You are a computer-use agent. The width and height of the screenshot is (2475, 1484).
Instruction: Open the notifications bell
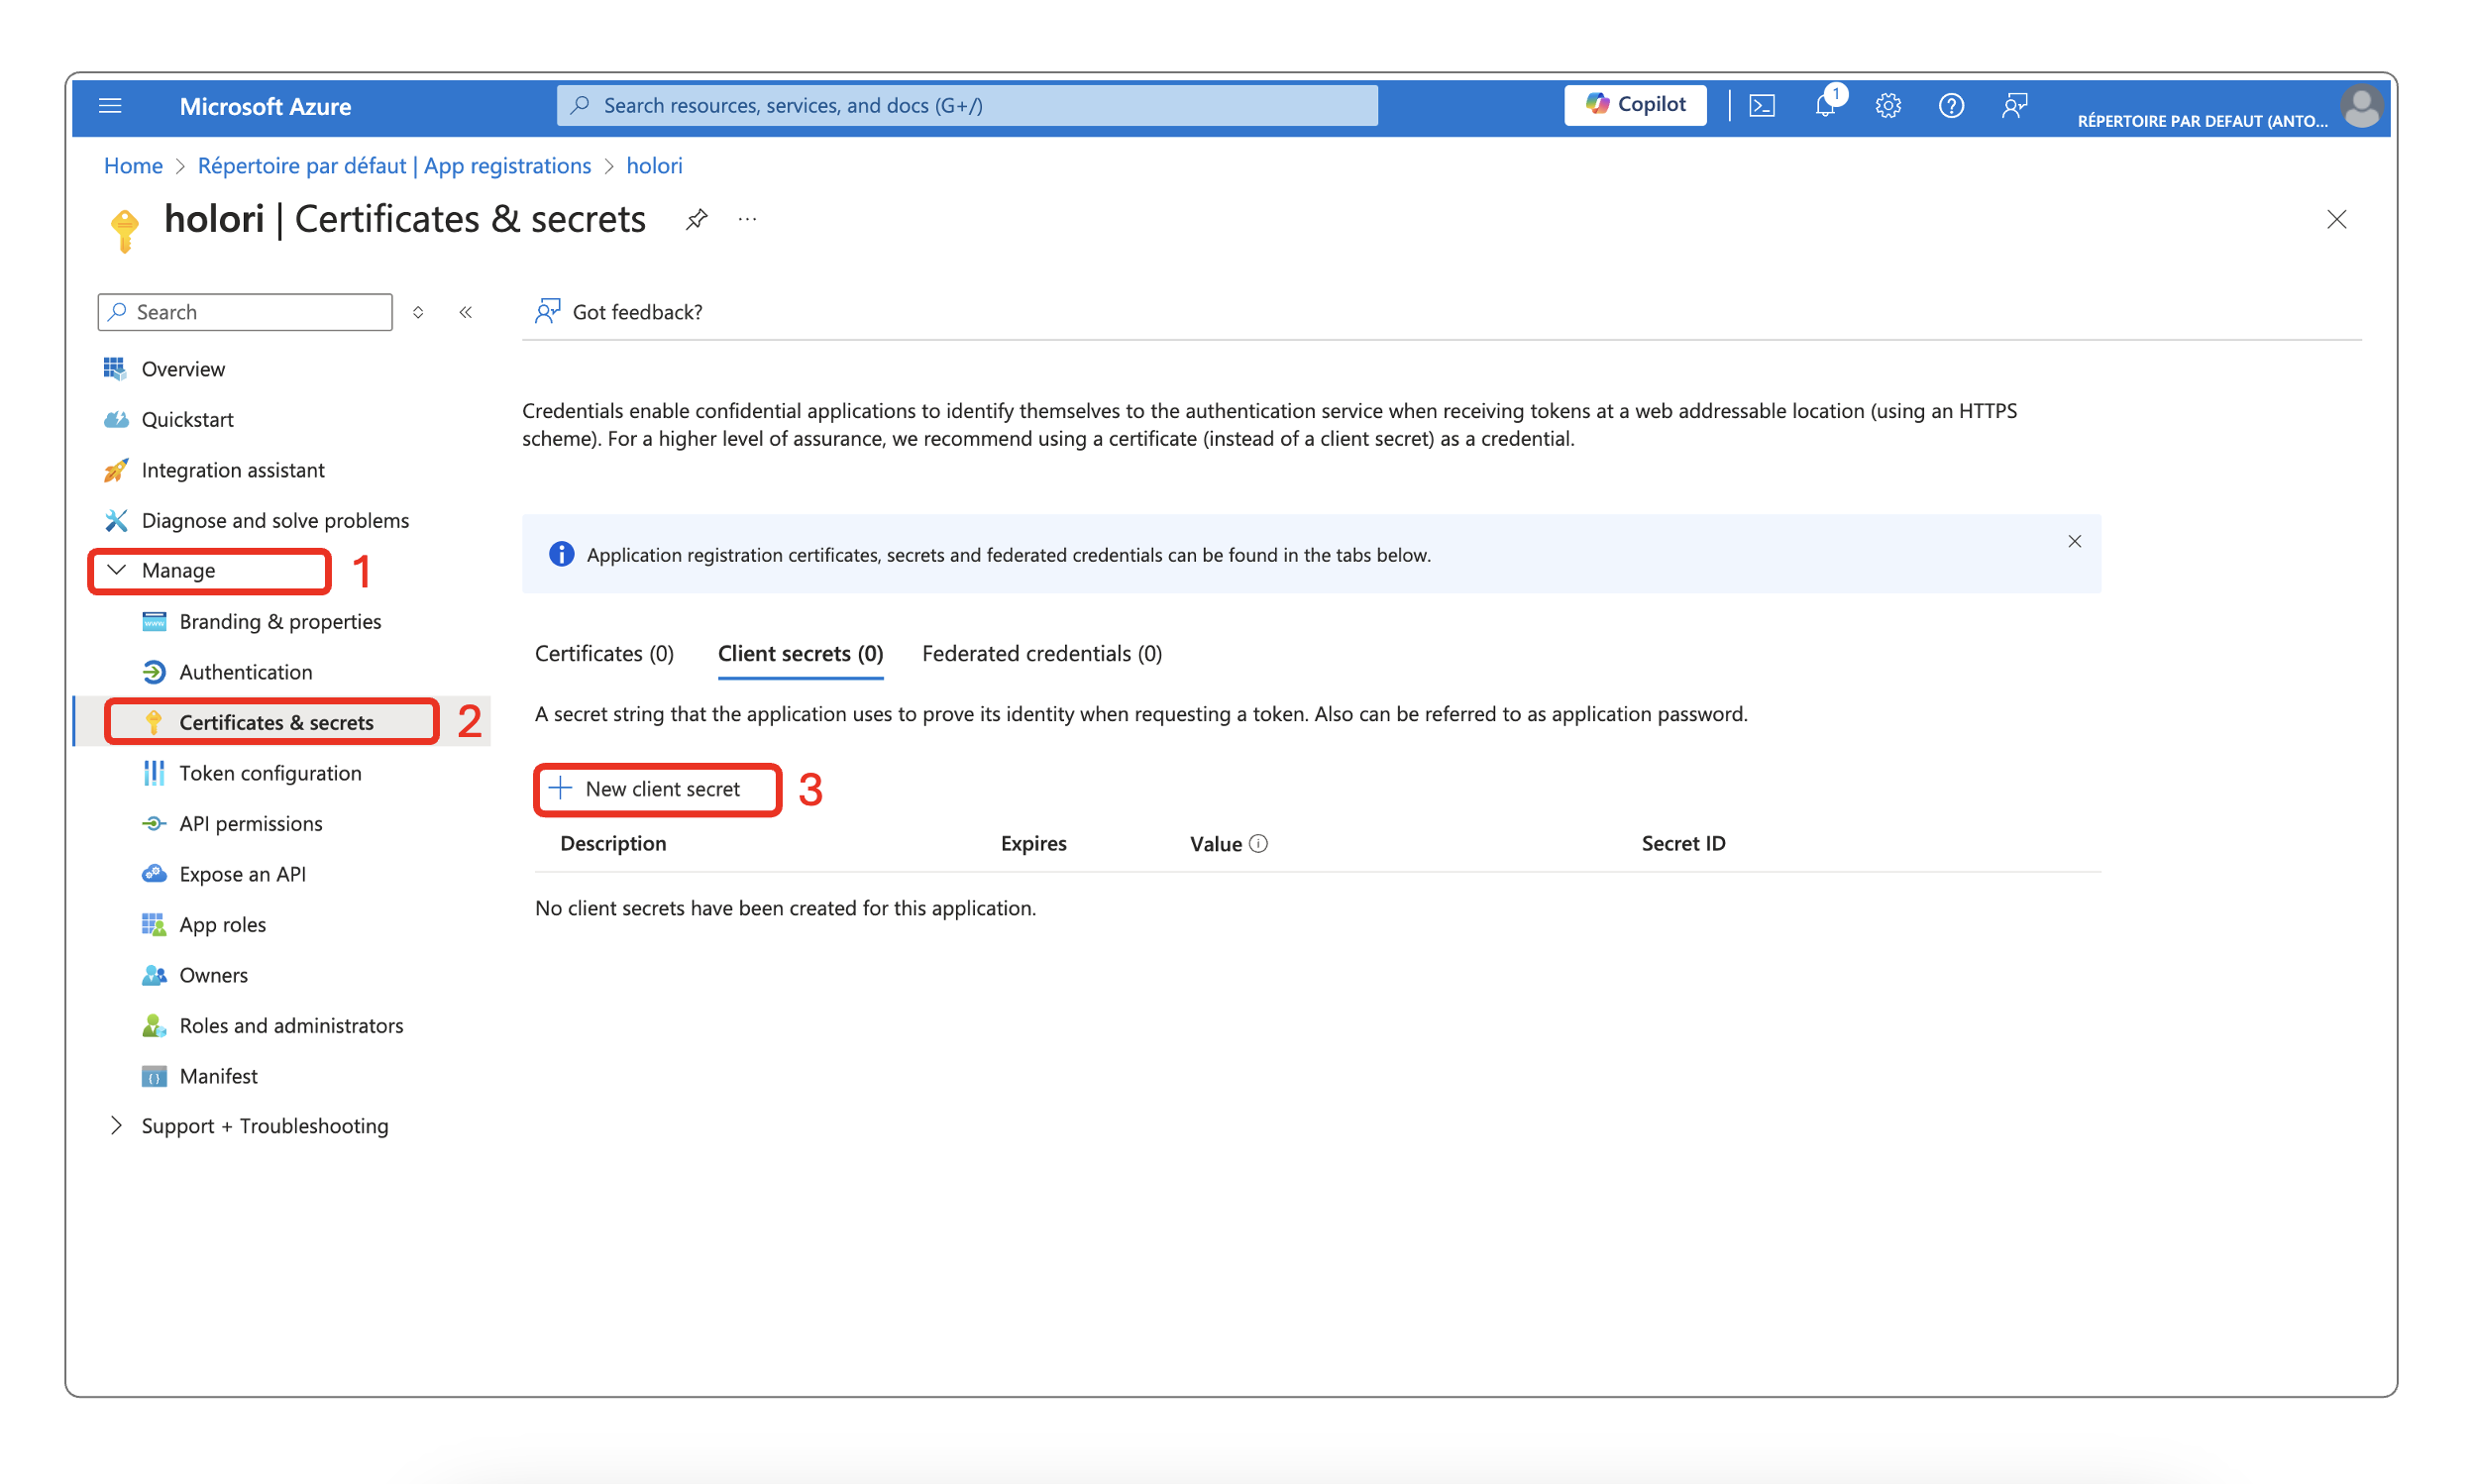(1826, 105)
